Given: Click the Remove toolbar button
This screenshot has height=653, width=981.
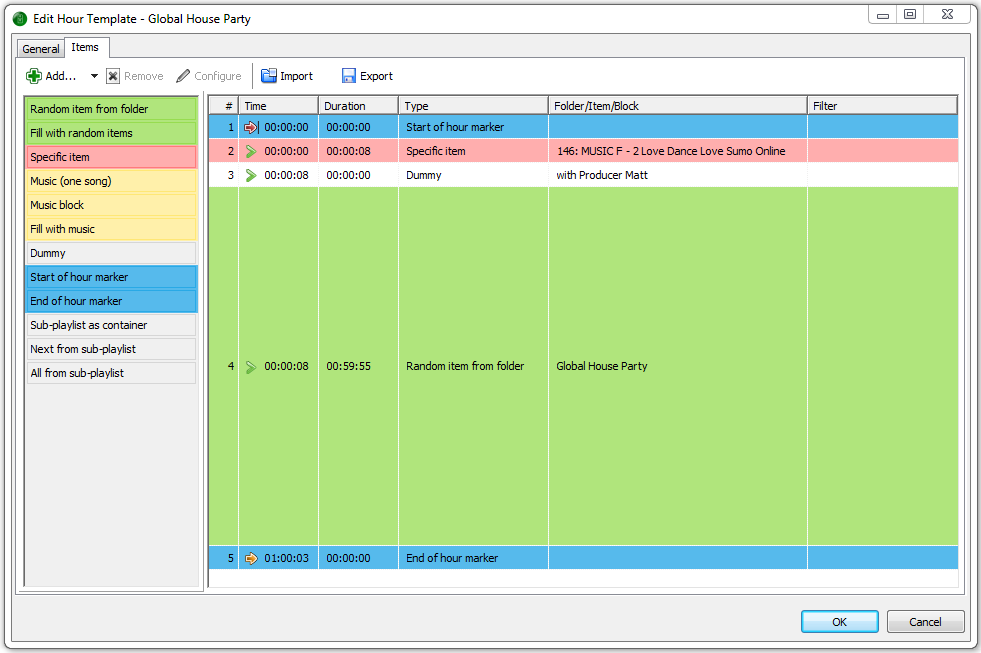Looking at the screenshot, I should point(135,76).
